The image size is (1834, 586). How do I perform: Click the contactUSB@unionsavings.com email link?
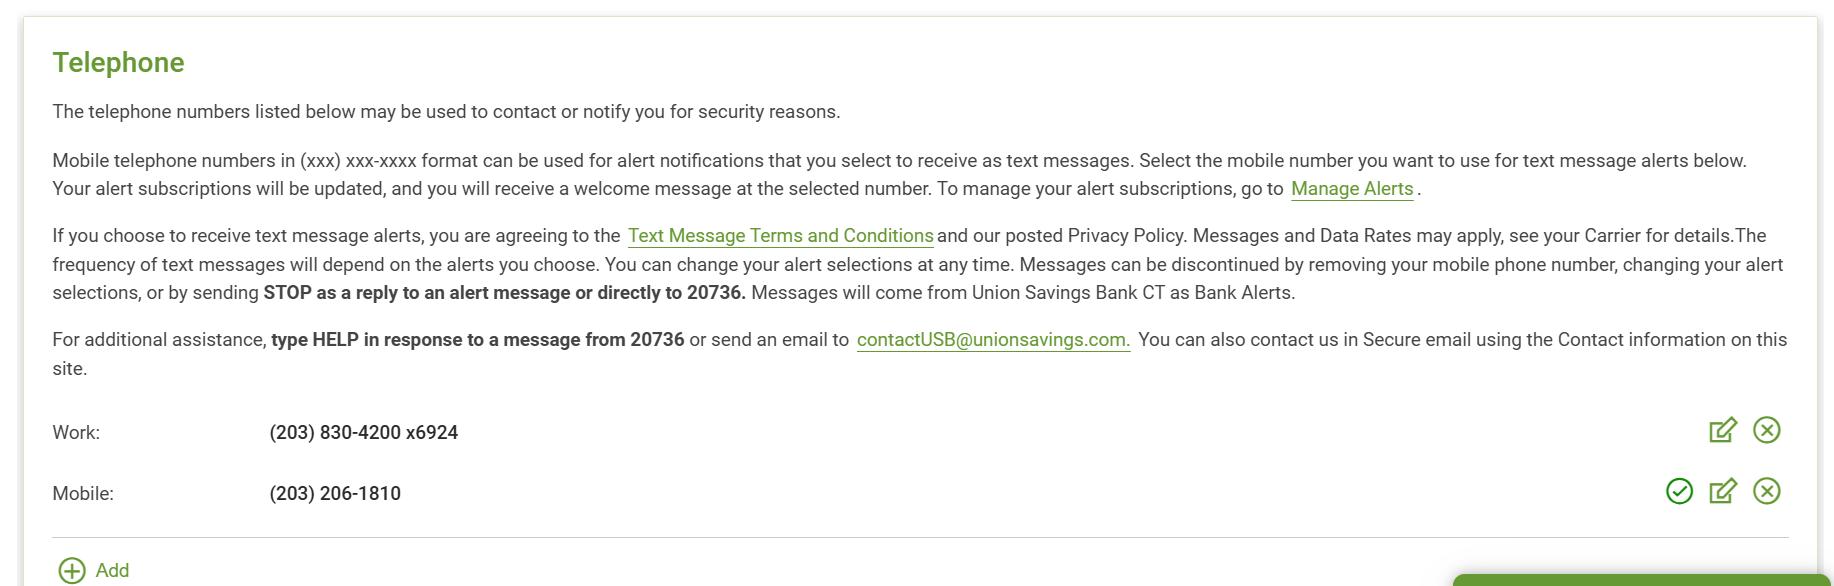993,340
